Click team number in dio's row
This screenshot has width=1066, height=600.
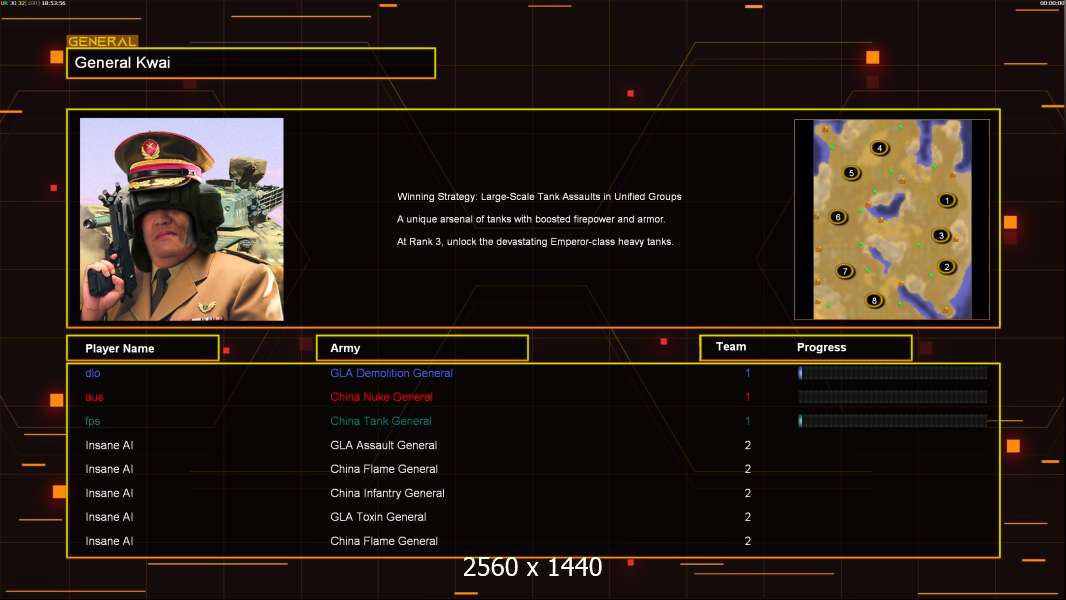tap(747, 373)
